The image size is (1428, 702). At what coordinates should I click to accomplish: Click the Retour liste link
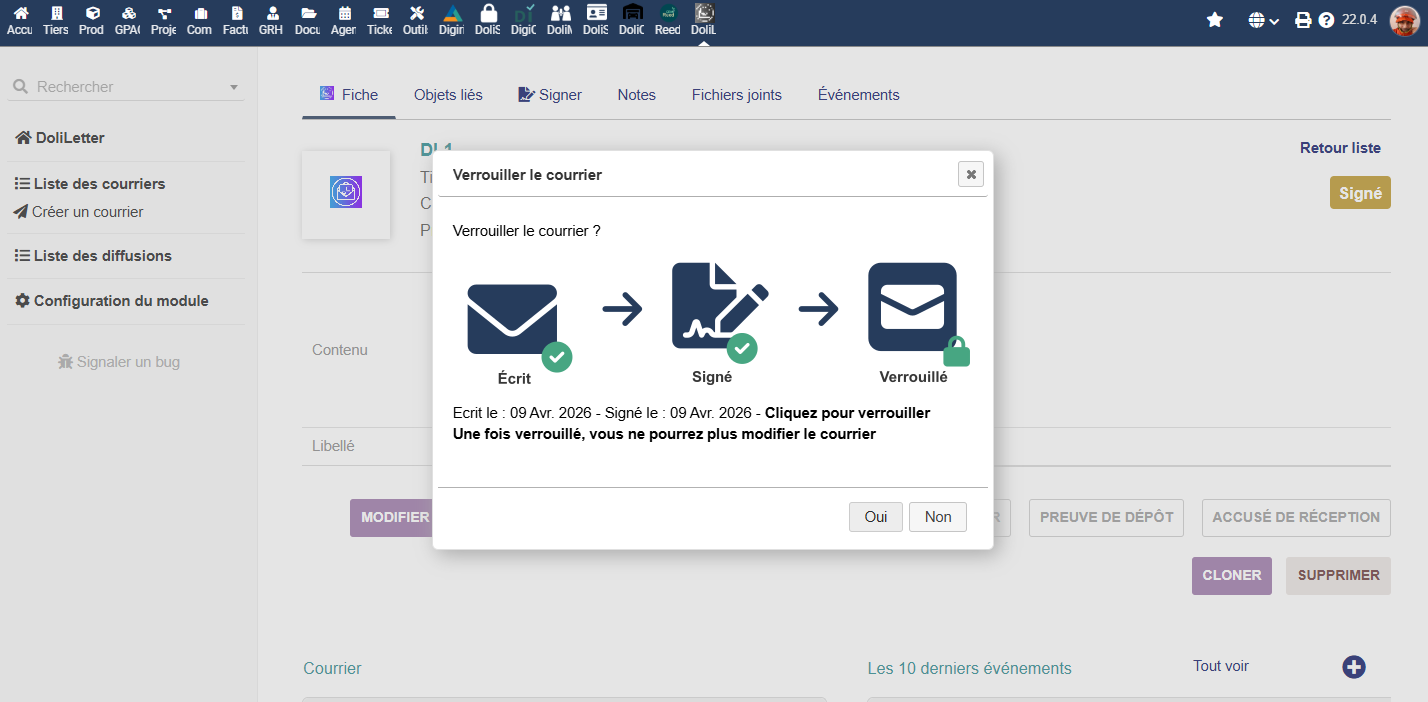[1340, 148]
